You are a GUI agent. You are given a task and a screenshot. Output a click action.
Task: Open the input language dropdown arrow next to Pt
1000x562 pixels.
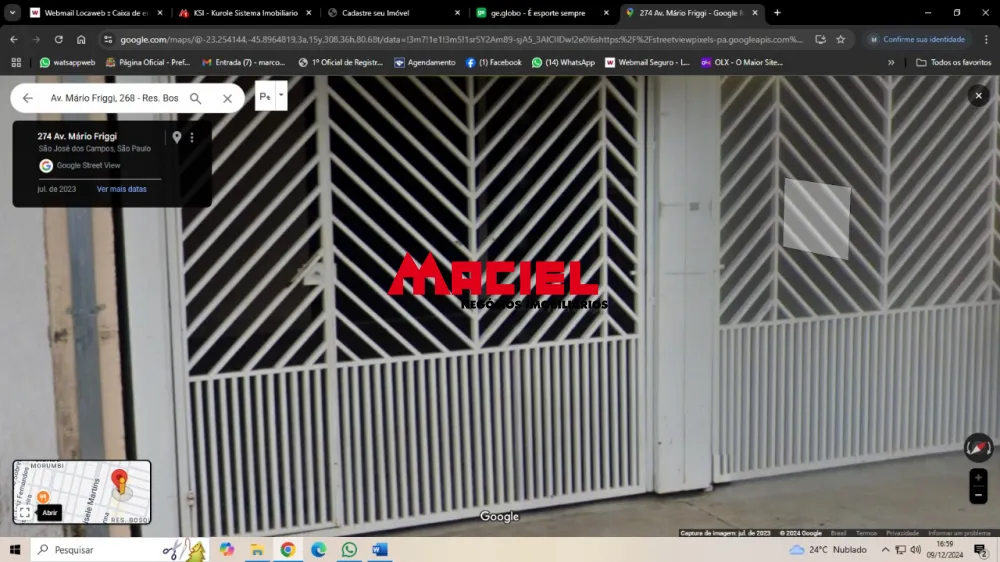pos(282,96)
